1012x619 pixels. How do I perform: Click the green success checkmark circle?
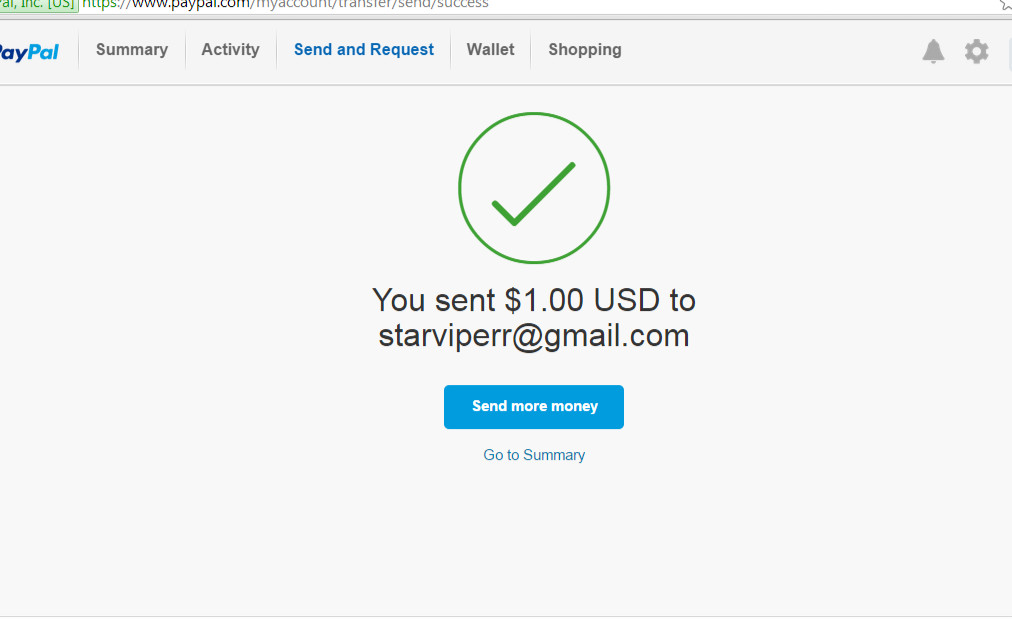click(x=534, y=188)
